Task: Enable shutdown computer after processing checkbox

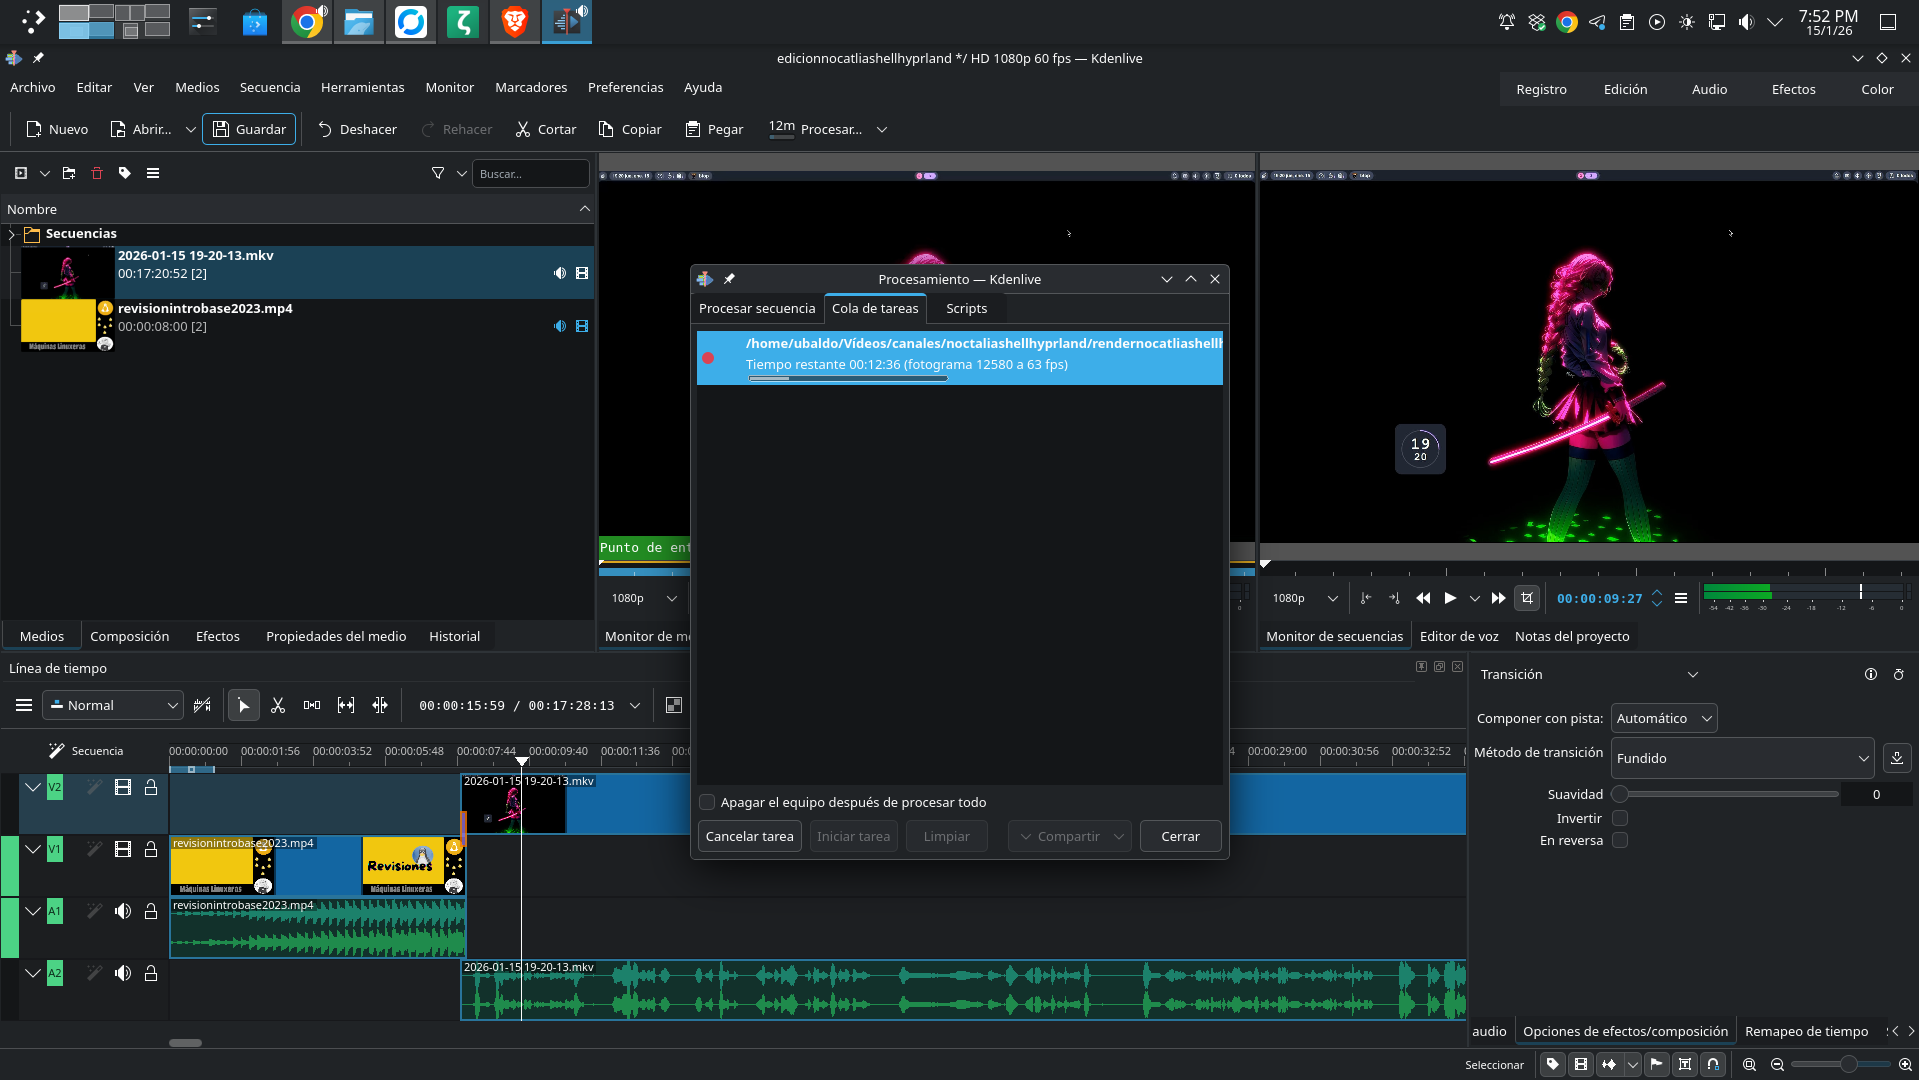Action: 708,802
